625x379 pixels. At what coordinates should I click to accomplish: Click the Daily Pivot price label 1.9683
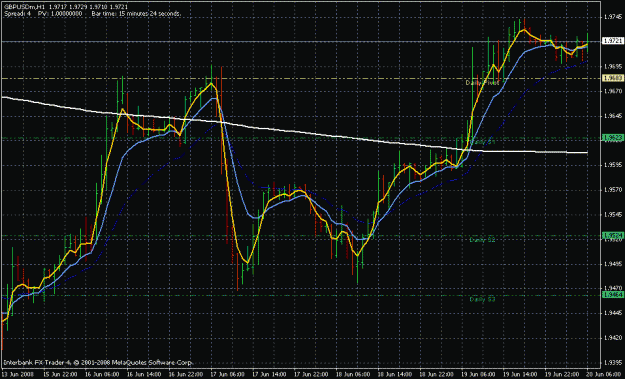[613, 79]
